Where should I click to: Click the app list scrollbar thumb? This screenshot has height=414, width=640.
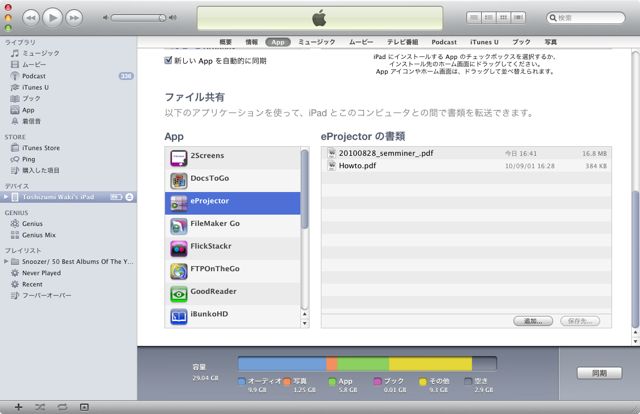point(304,189)
